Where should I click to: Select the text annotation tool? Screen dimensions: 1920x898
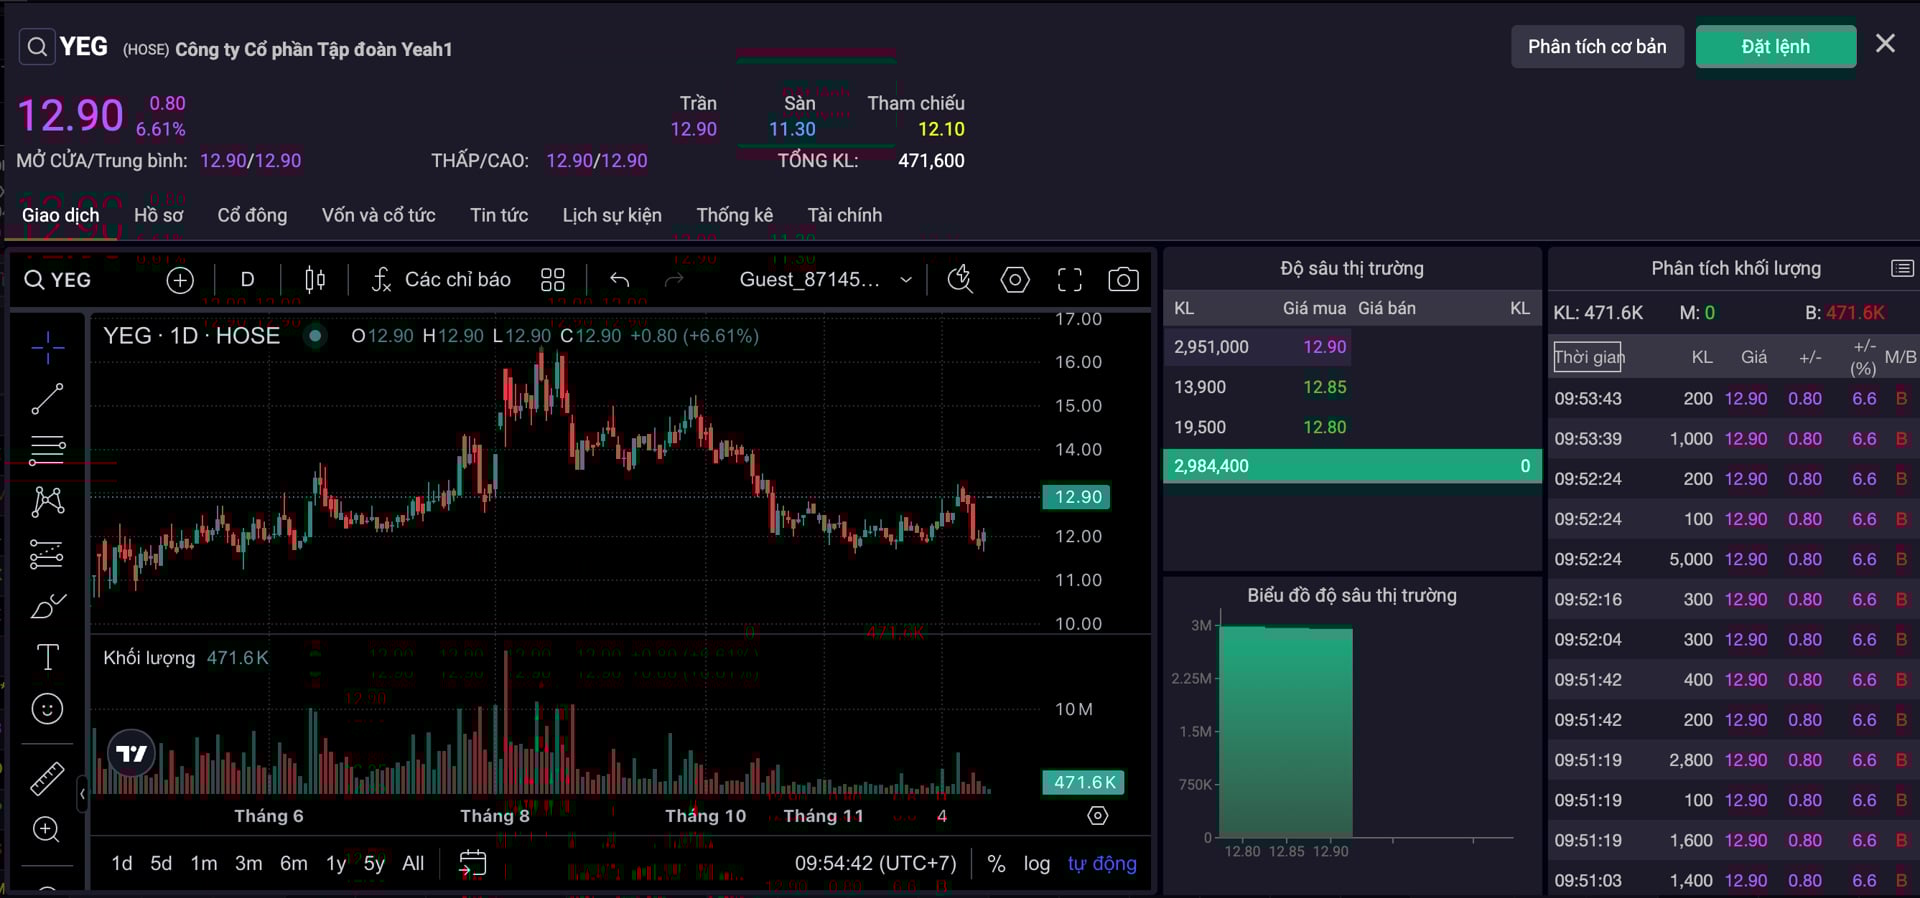click(x=47, y=657)
